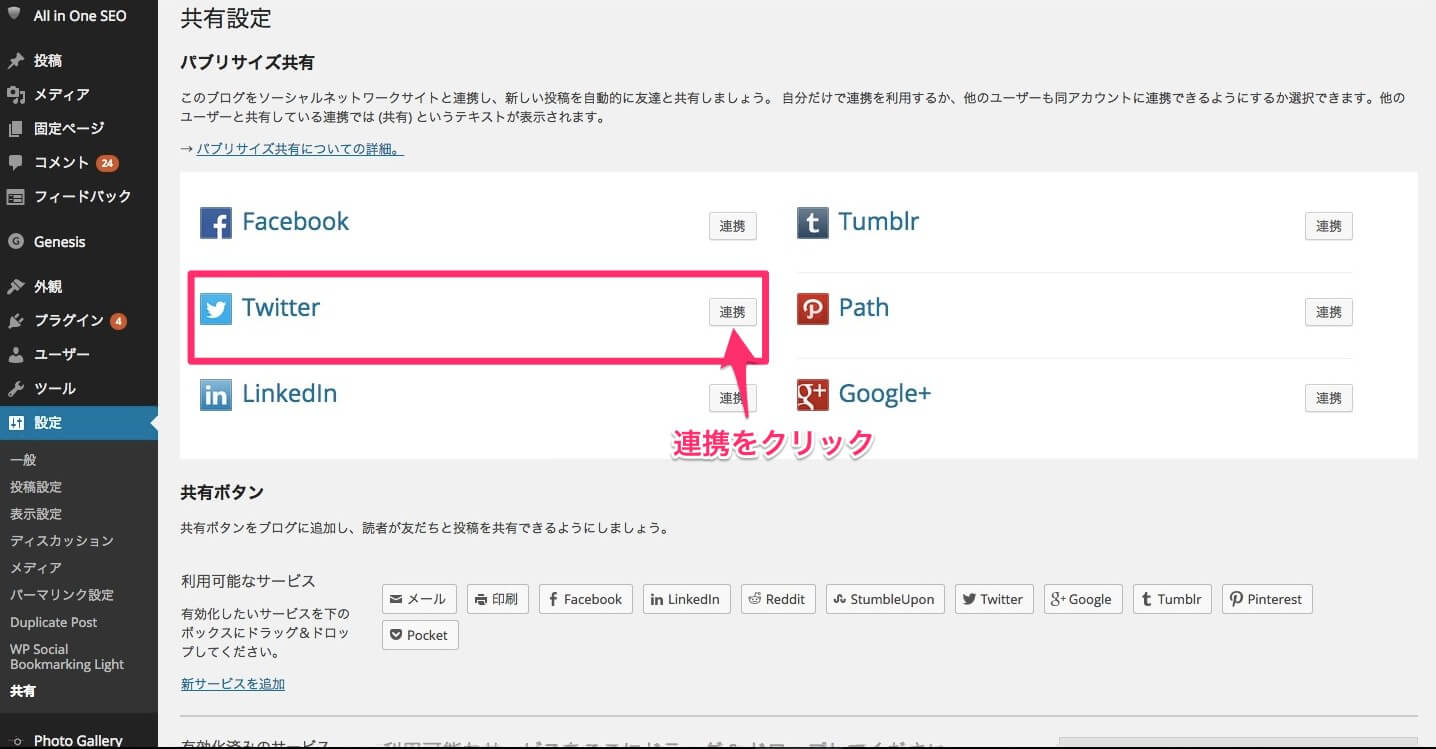Open the 投稿設定 submenu item
The height and width of the screenshot is (749, 1436).
click(x=36, y=487)
